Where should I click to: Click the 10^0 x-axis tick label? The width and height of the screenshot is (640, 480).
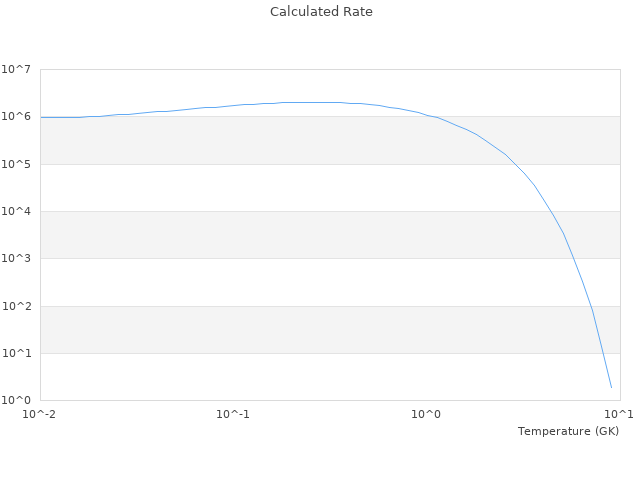pyautogui.click(x=427, y=414)
